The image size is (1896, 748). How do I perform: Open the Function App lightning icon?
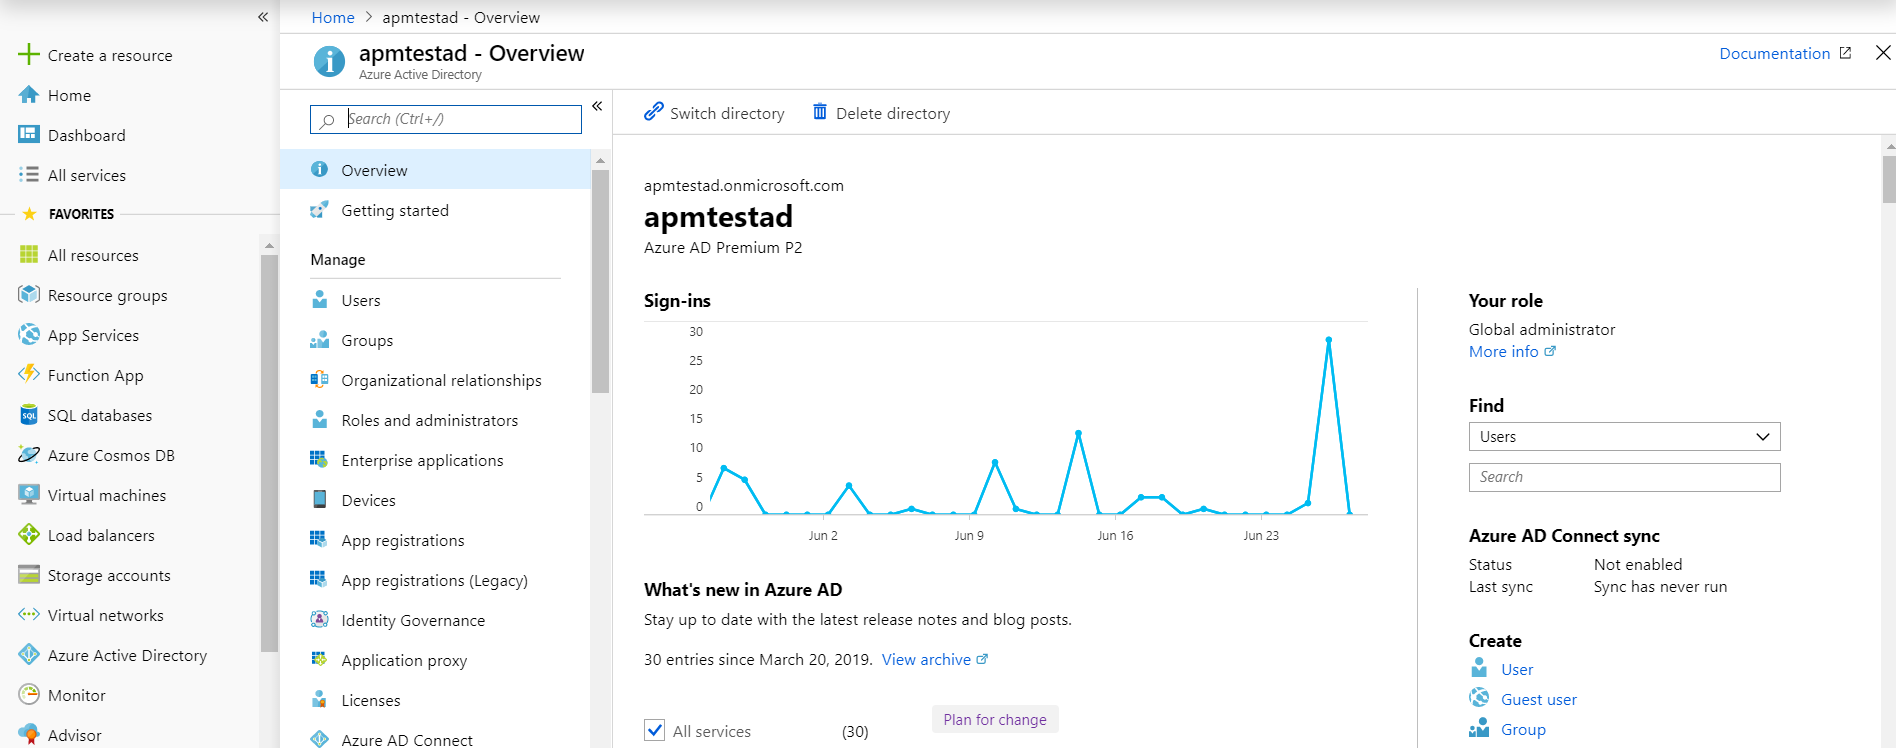click(x=29, y=375)
